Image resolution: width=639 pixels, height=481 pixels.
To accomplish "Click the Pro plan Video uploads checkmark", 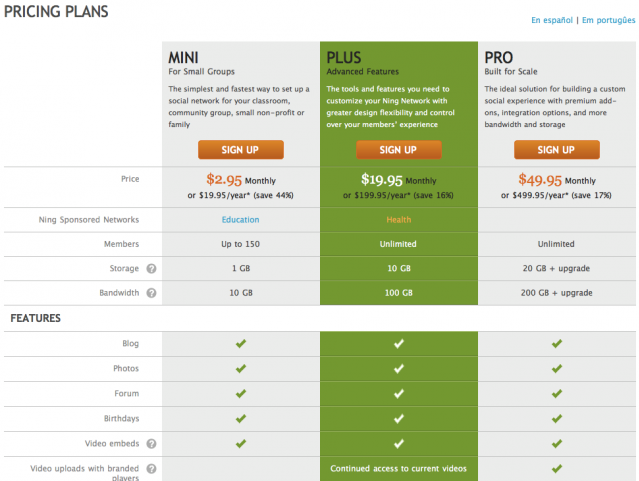I will tap(557, 469).
